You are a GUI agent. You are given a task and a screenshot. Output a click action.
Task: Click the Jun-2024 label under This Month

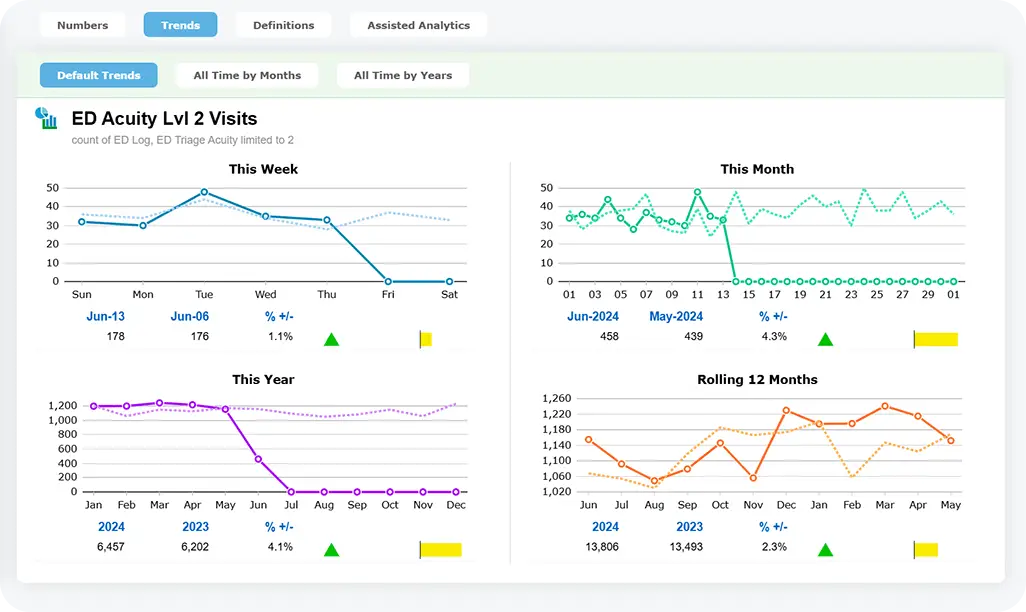point(593,316)
